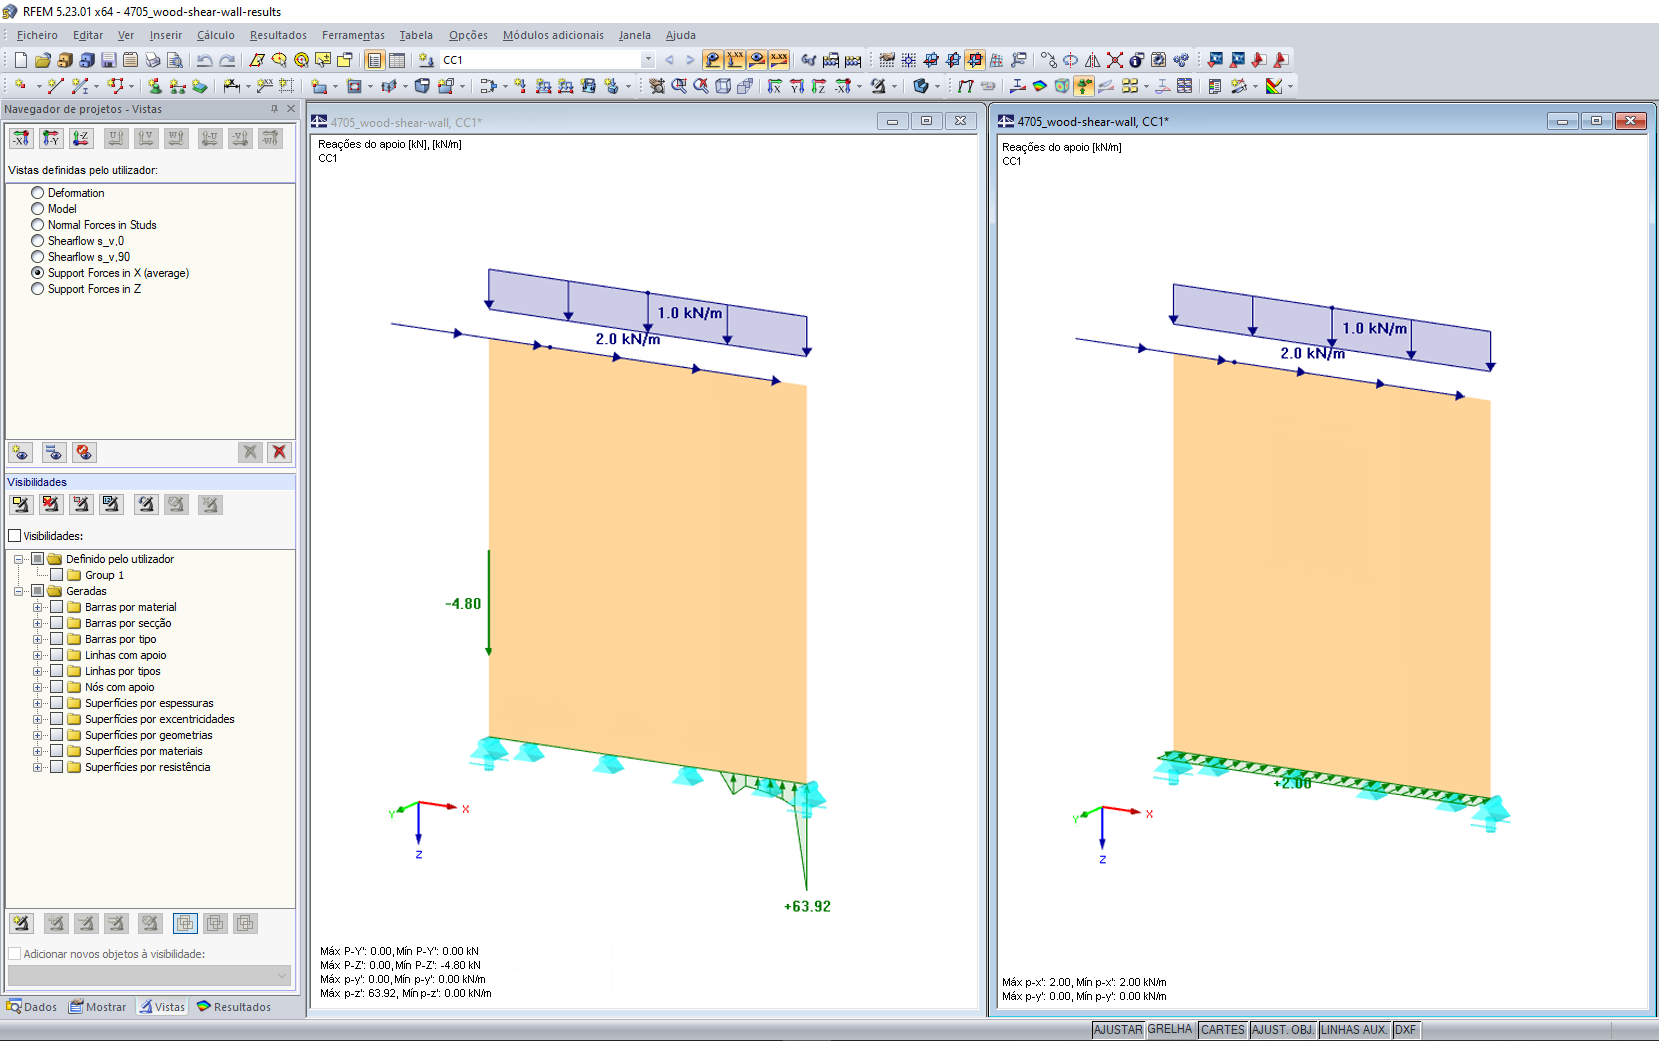Open table view toolbar icon
The width and height of the screenshot is (1659, 1041).
coord(397,60)
